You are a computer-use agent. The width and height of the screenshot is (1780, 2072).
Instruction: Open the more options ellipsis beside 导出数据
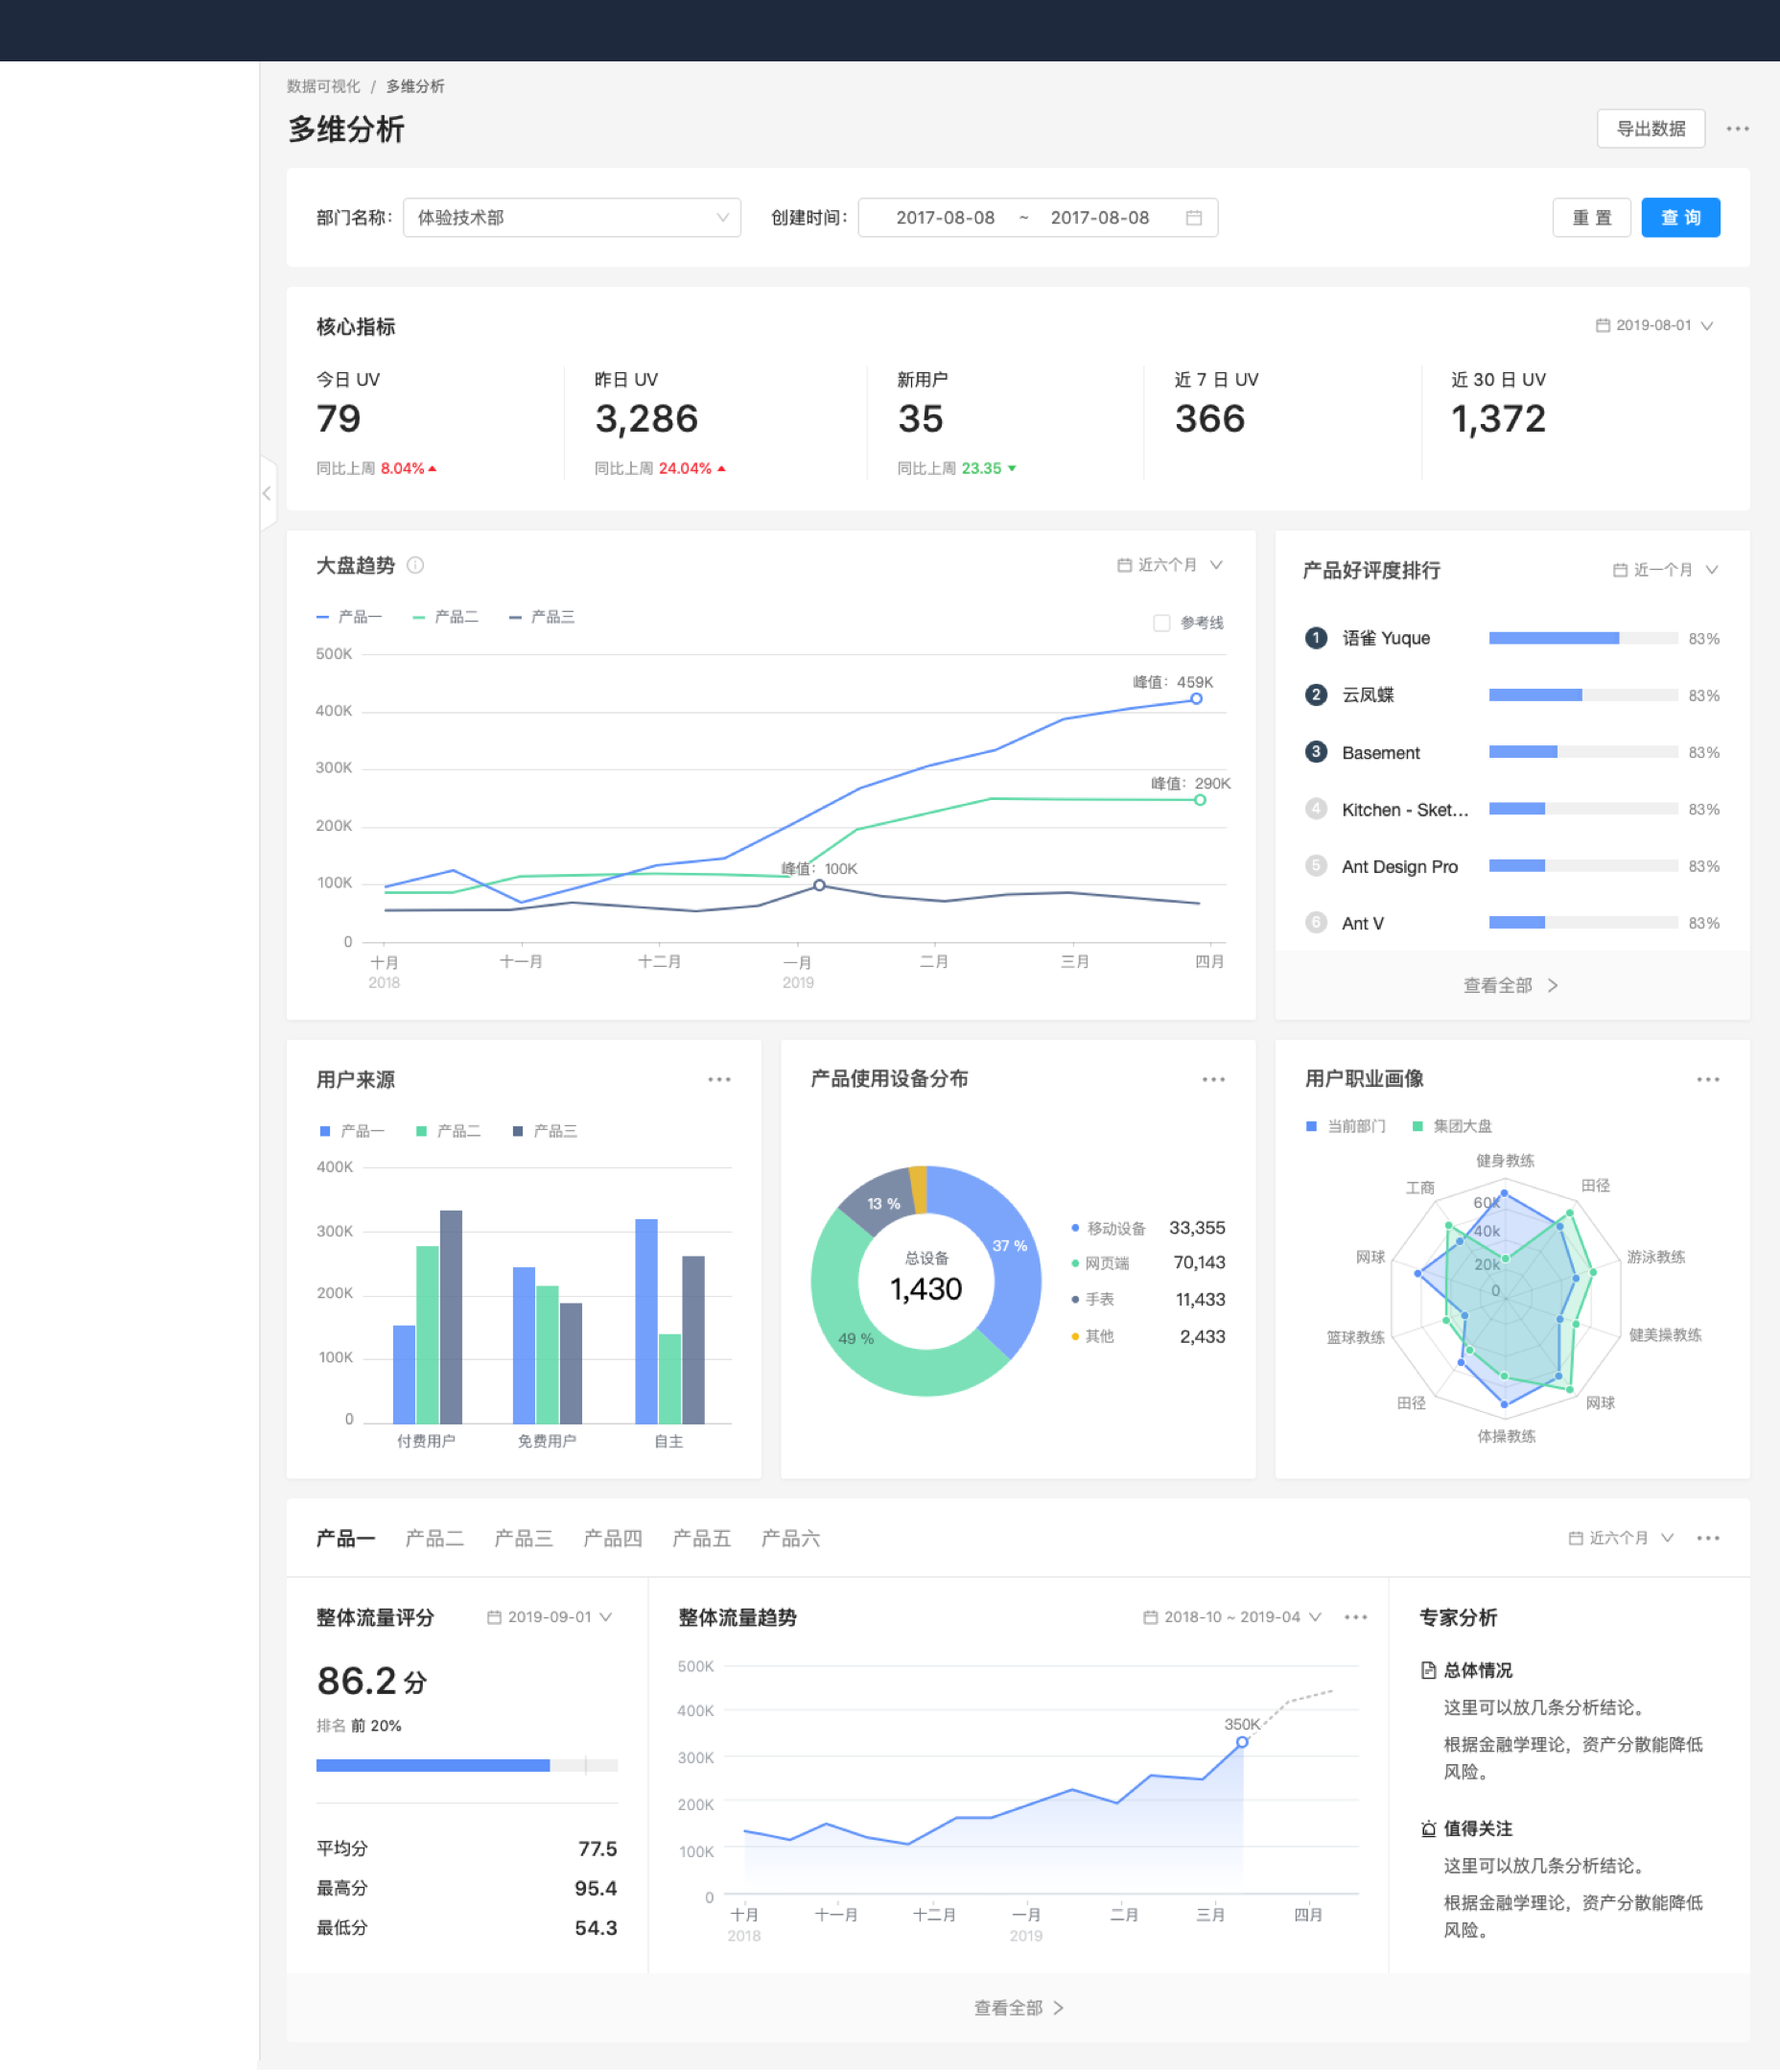tap(1737, 129)
